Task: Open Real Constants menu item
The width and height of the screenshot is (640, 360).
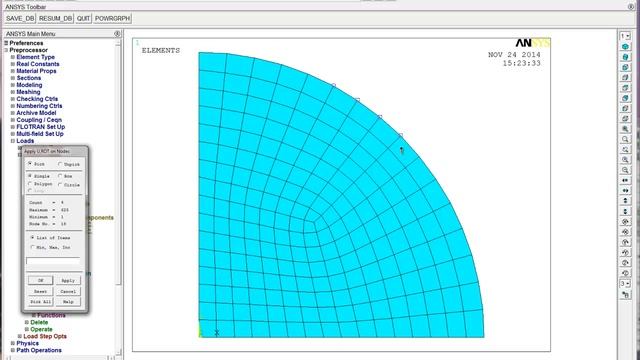Action: (38, 64)
